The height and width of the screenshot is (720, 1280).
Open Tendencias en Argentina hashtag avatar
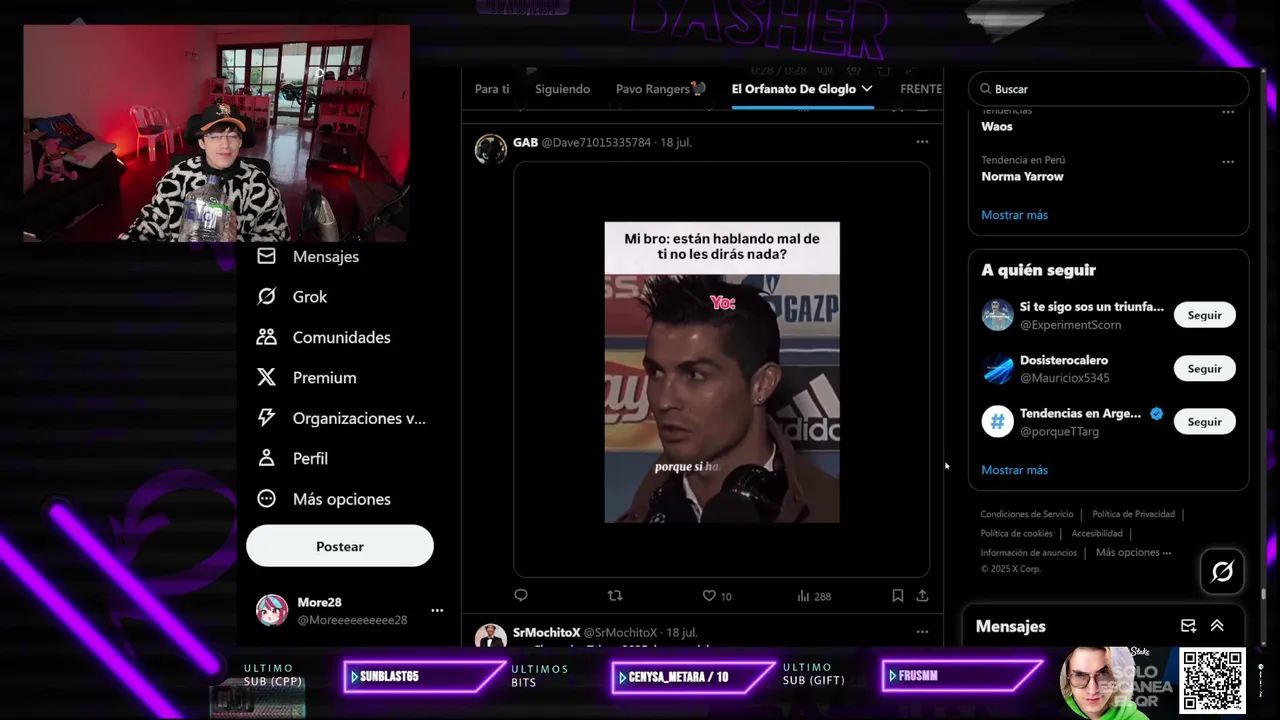tap(997, 422)
